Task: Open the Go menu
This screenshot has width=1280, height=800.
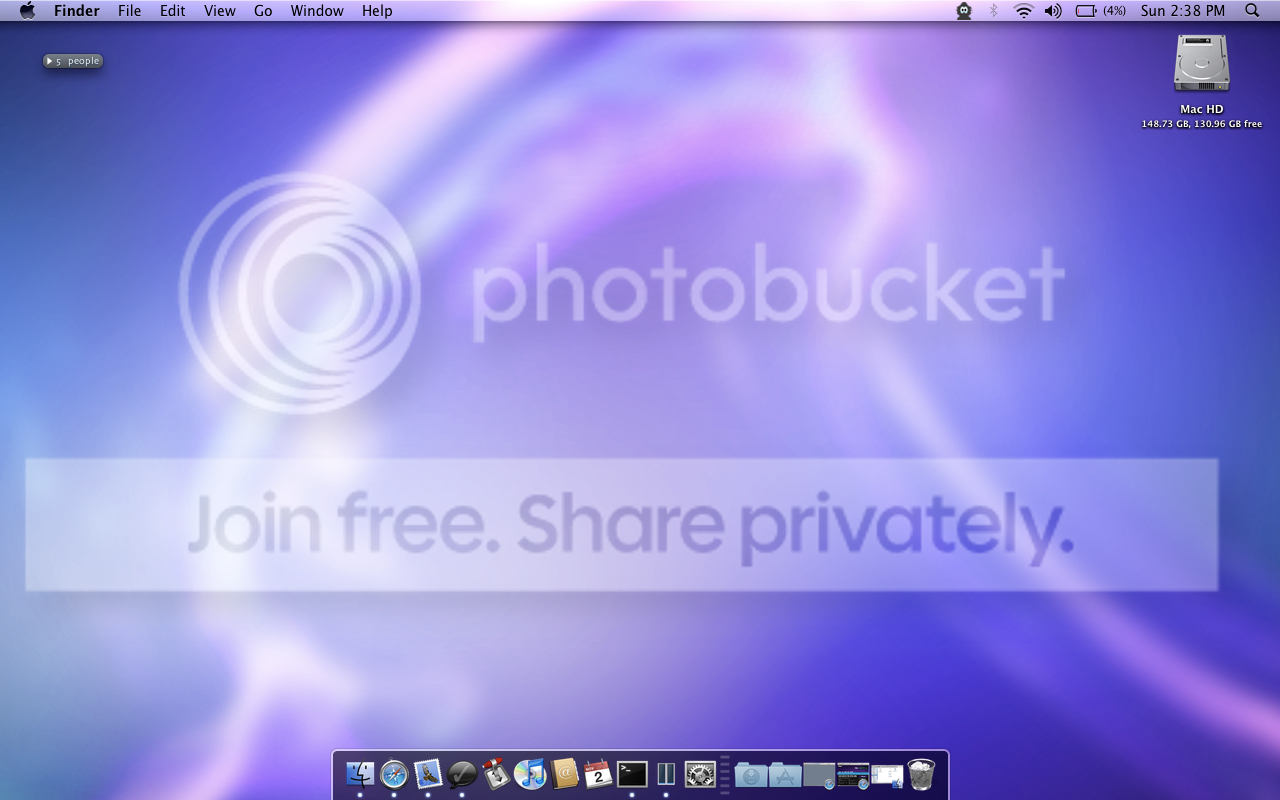Action: 263,11
